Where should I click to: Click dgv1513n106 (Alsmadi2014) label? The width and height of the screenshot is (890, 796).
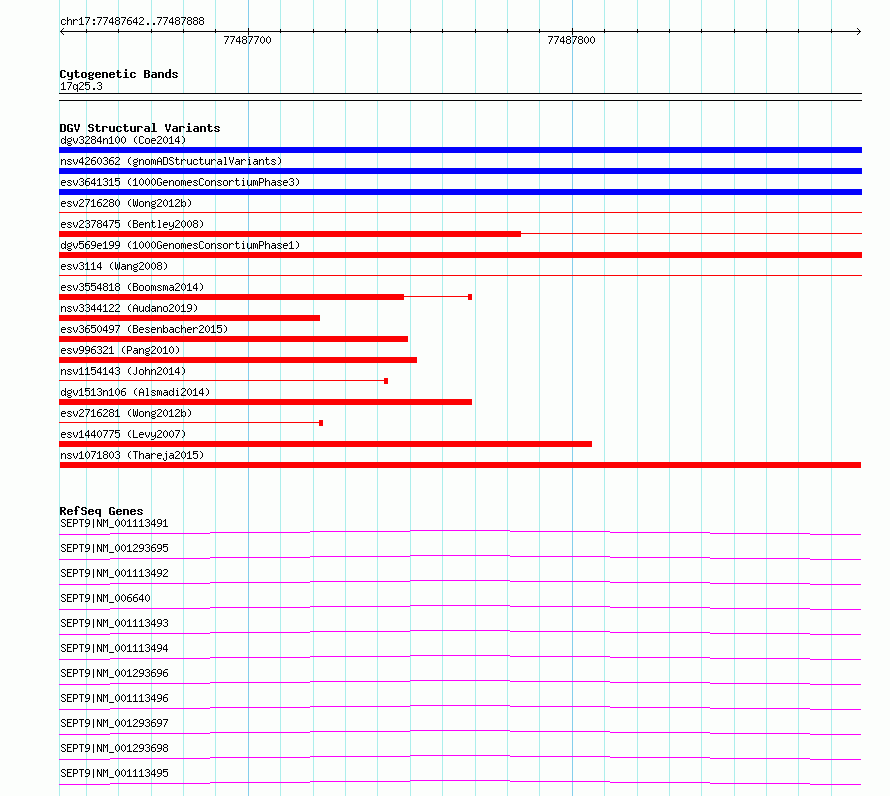click(135, 392)
